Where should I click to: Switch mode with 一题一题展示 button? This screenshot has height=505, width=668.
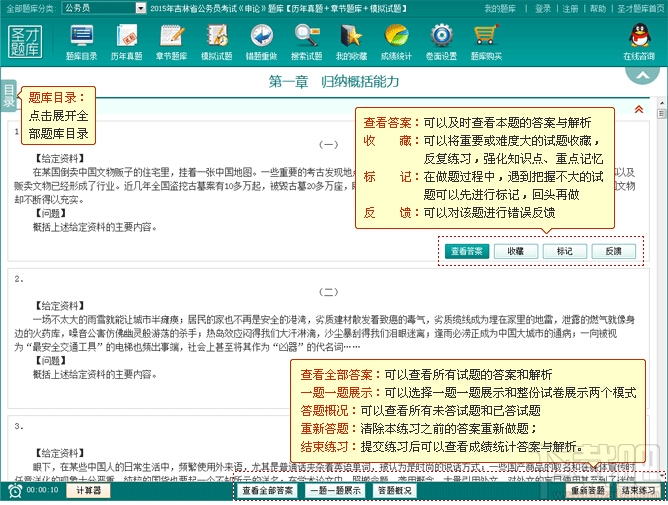(x=335, y=491)
